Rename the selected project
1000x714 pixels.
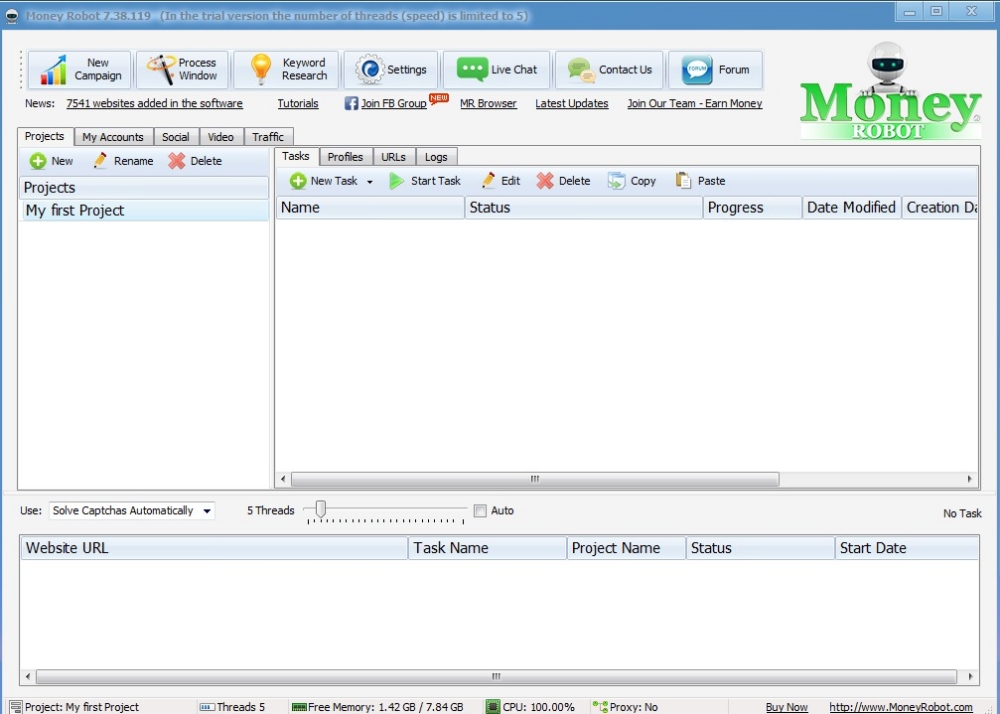click(124, 161)
